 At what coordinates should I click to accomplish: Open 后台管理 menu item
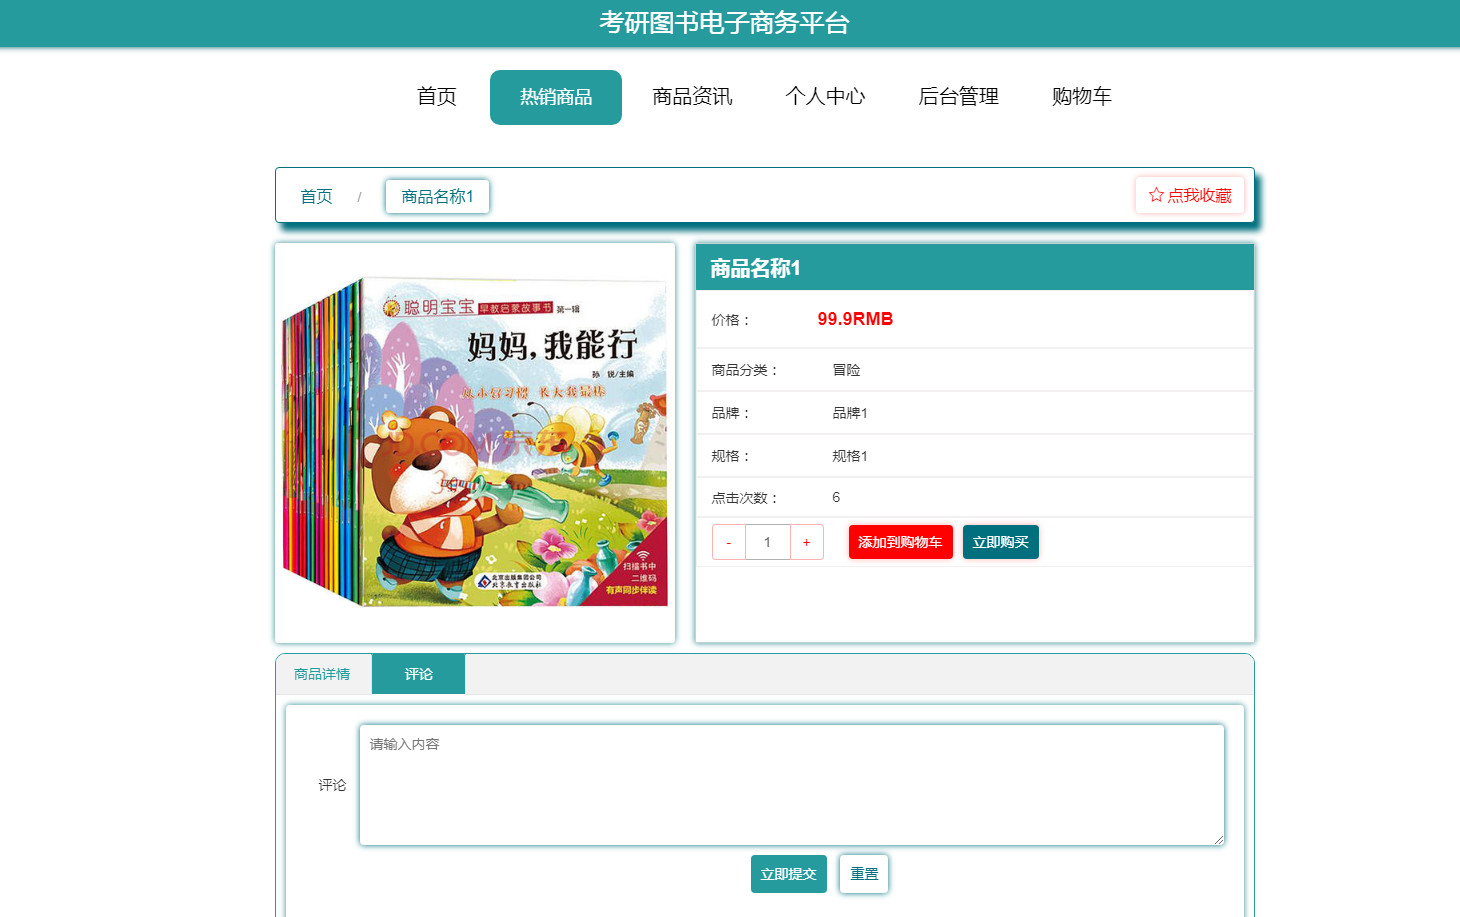tap(958, 97)
